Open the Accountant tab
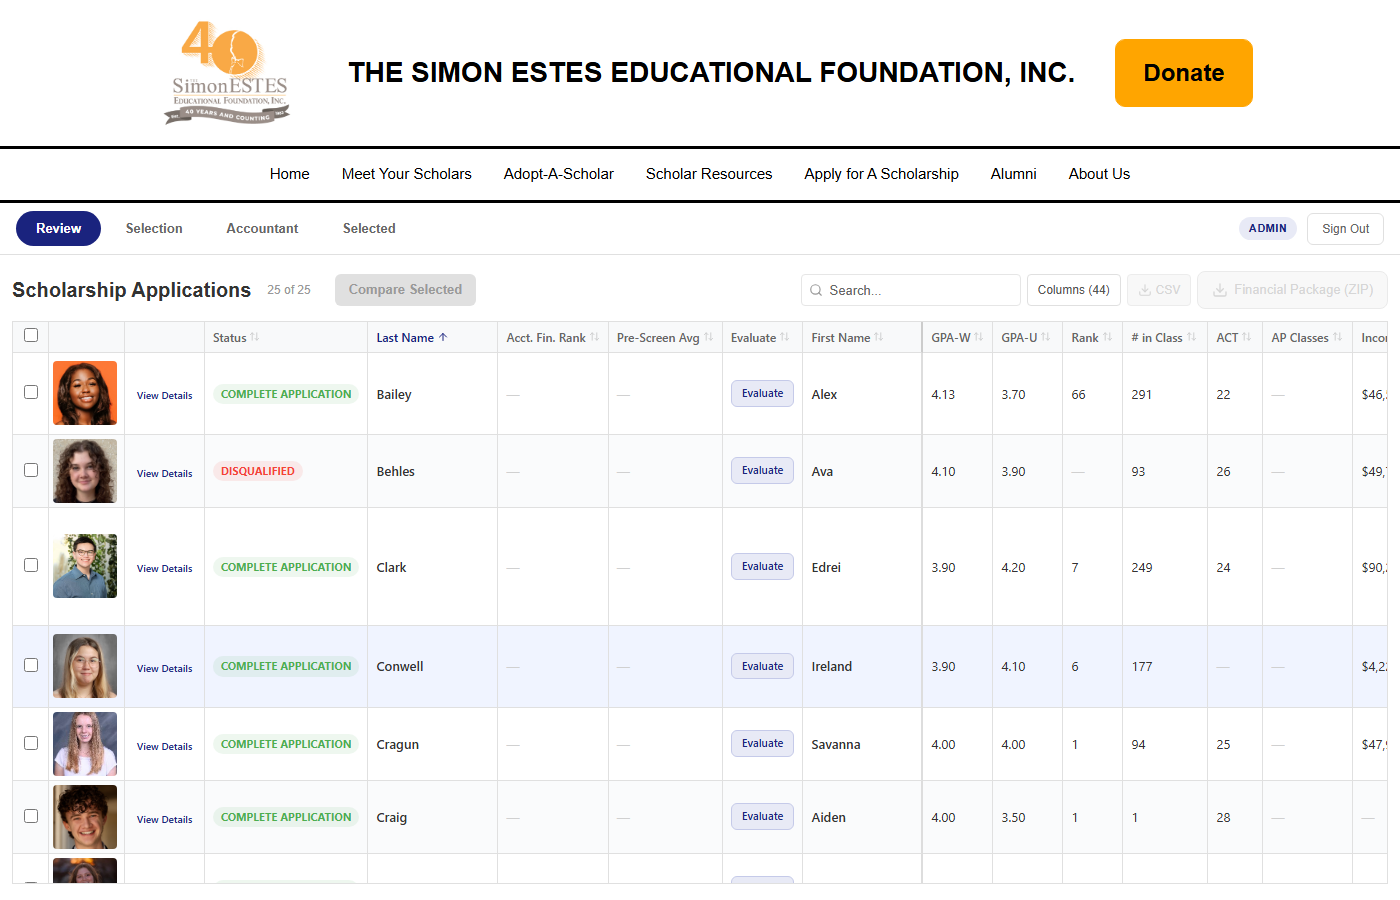This screenshot has width=1400, height=900. click(262, 228)
